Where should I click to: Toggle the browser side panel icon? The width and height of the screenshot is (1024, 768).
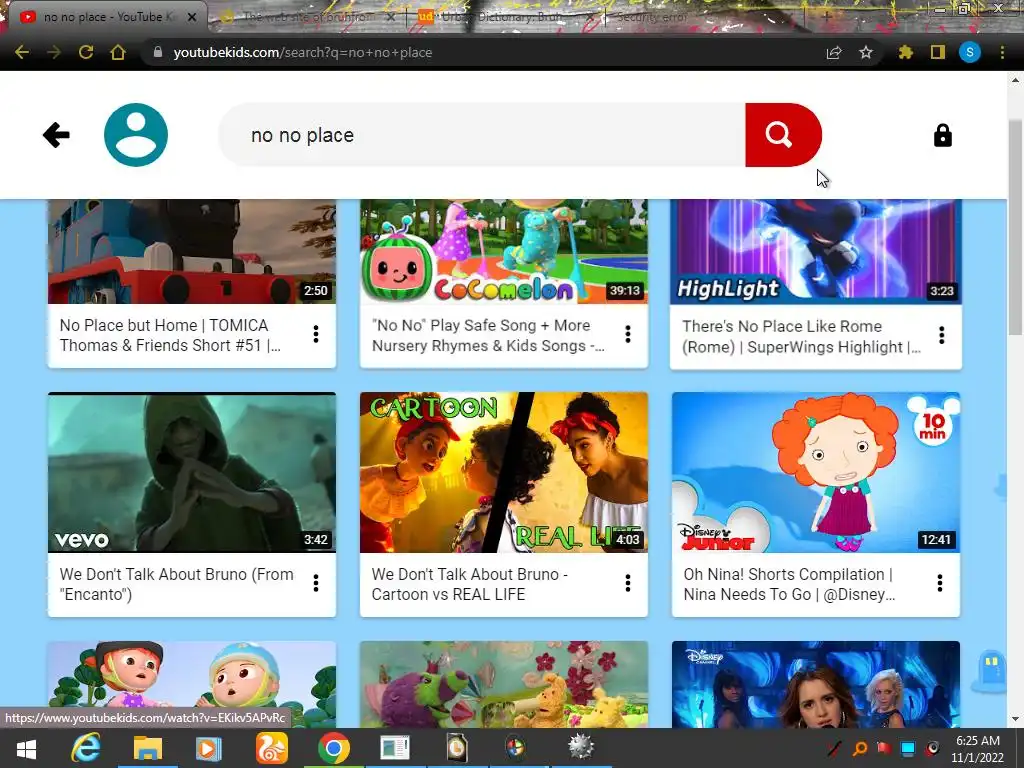point(938,52)
